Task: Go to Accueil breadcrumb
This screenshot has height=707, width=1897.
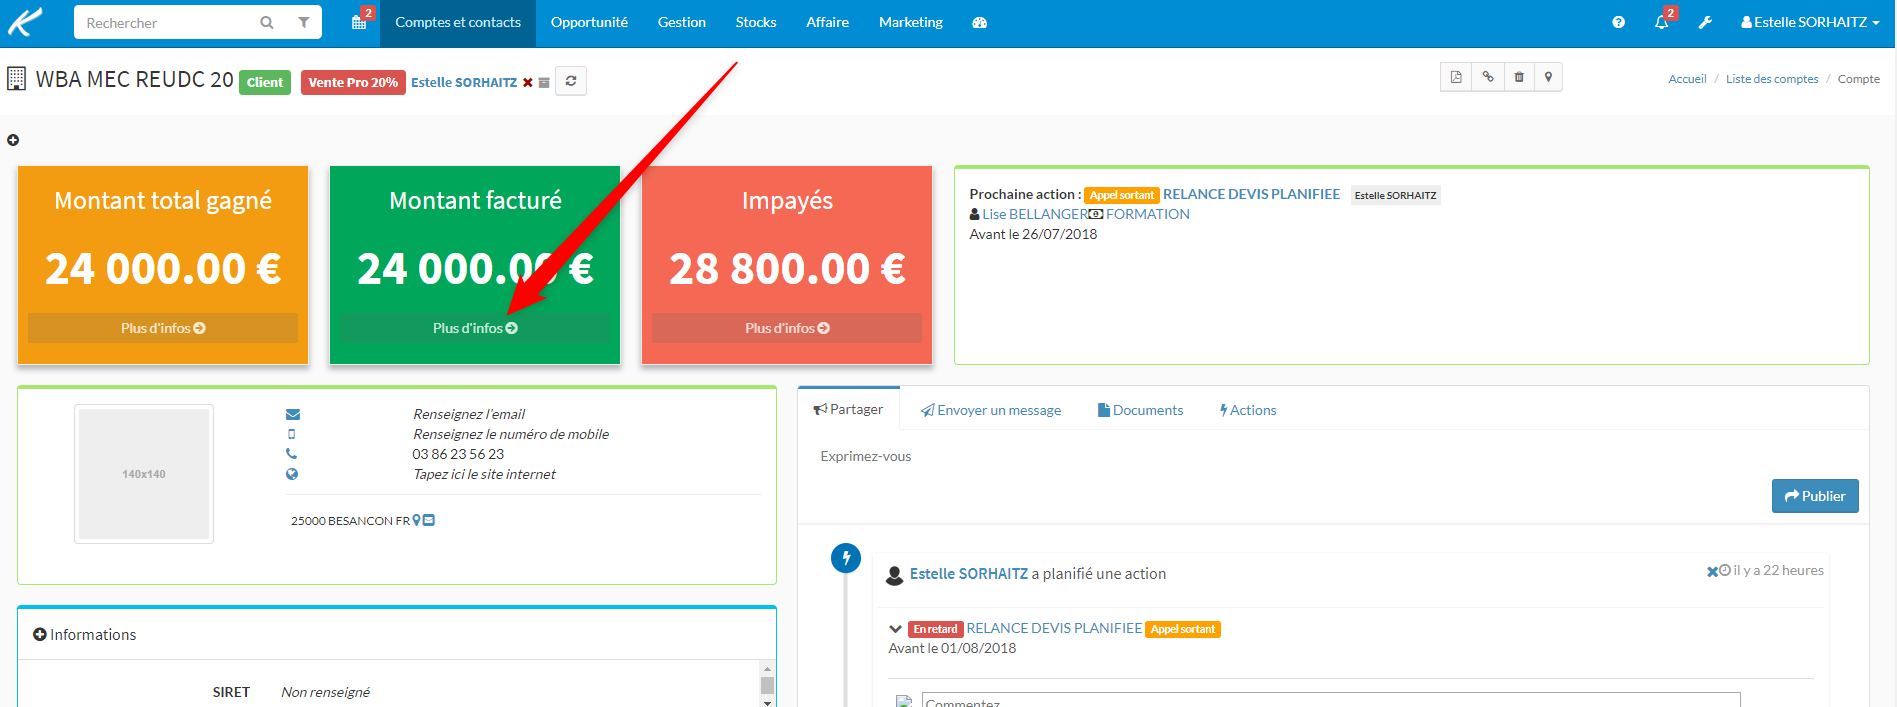Action: [x=1687, y=79]
